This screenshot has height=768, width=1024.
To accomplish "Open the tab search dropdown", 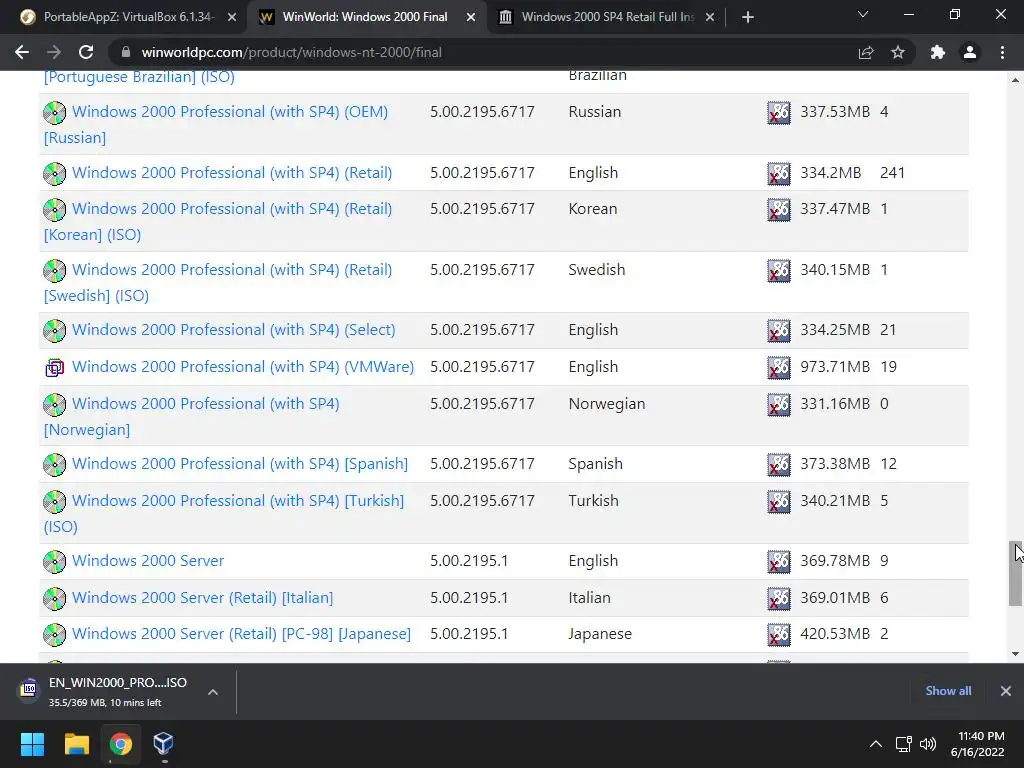I will [x=863, y=14].
